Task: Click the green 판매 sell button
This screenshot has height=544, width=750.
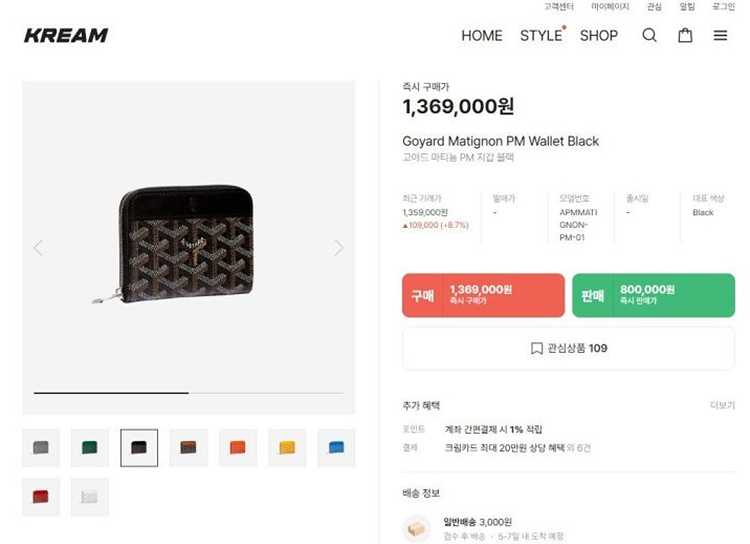Action: tap(652, 295)
